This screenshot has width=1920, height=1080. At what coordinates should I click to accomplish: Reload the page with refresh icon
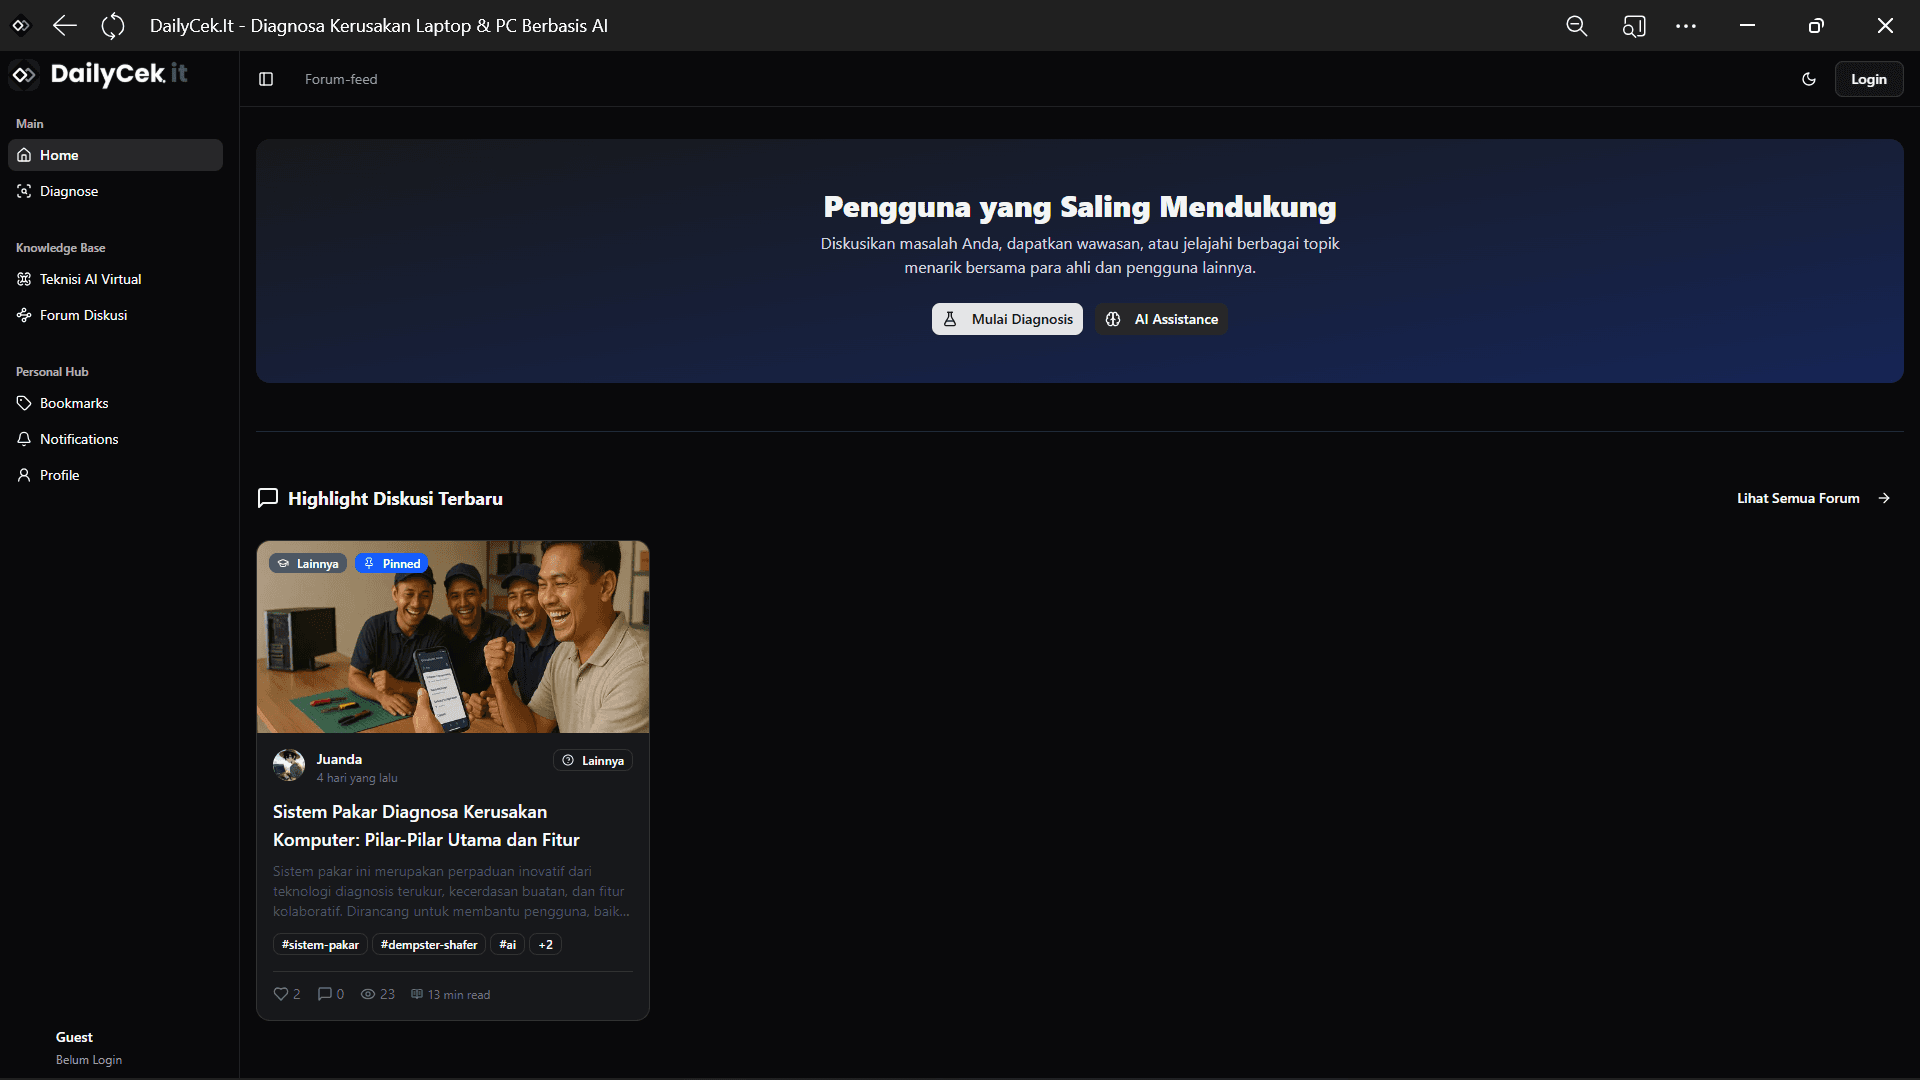click(113, 26)
